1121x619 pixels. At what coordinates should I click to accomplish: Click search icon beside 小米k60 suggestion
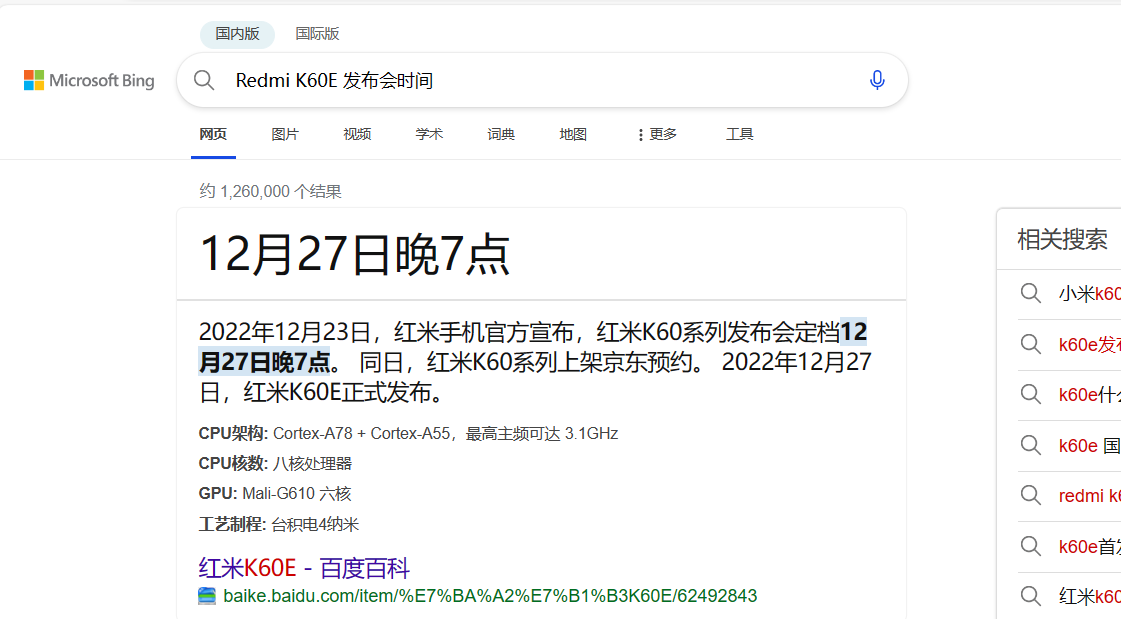(1031, 293)
